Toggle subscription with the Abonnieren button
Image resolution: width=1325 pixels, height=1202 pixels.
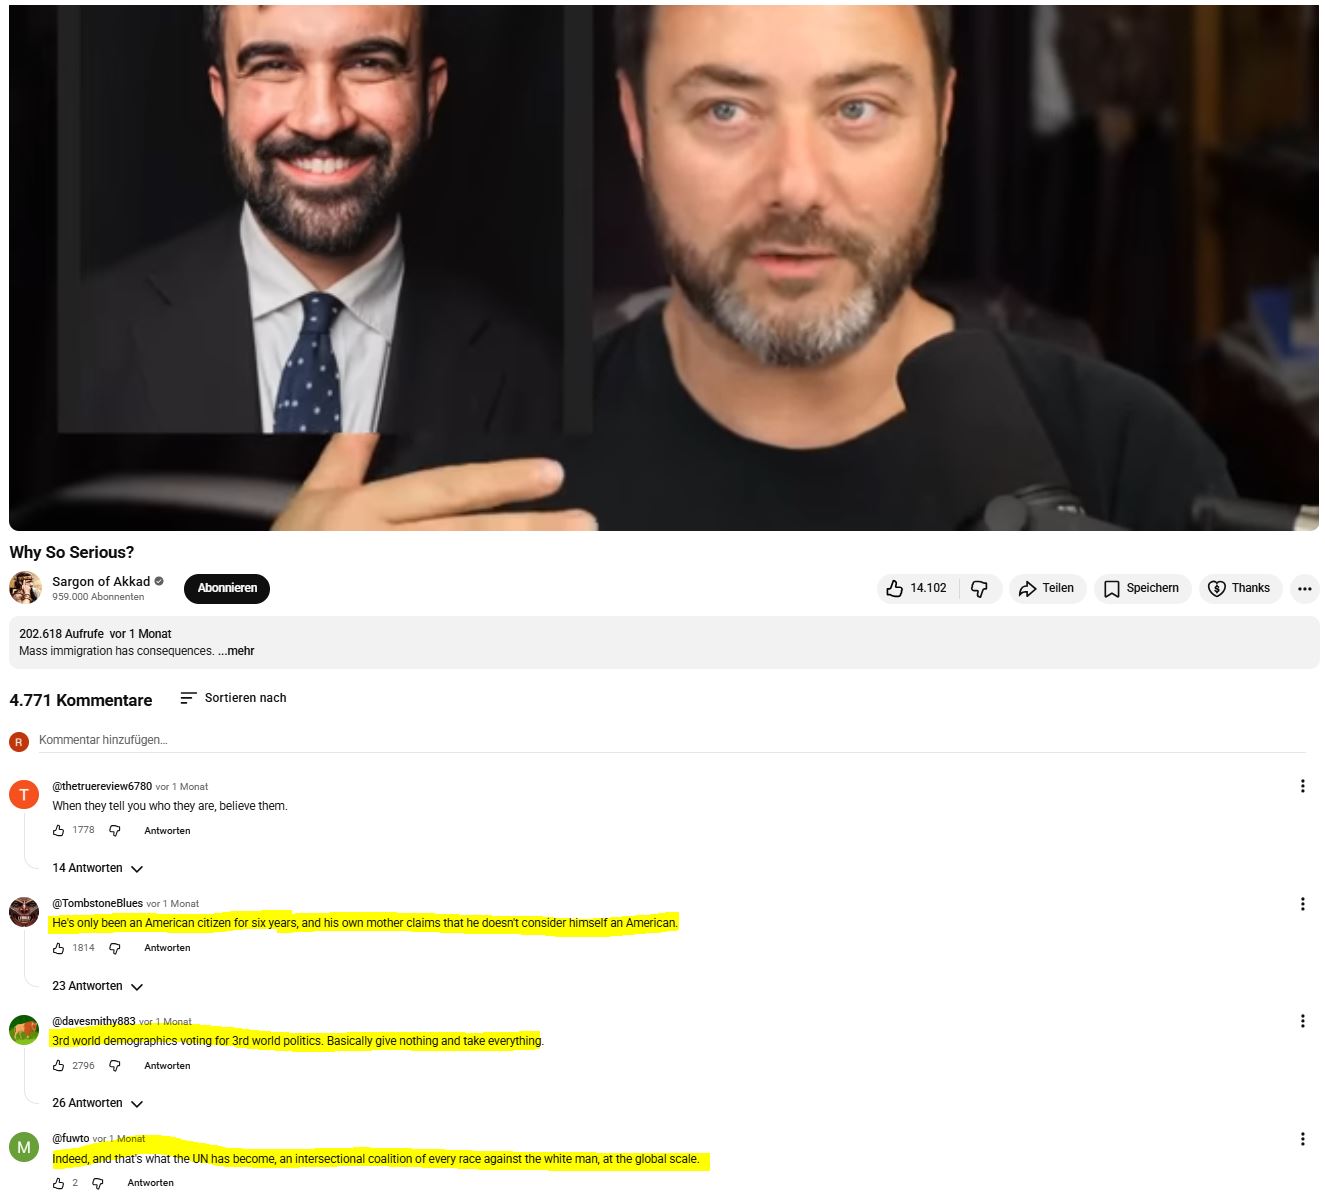tap(227, 588)
